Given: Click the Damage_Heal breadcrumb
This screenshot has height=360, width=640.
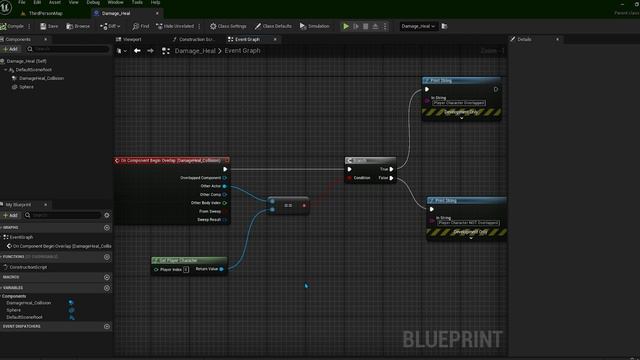Looking at the screenshot, I should (x=195, y=51).
